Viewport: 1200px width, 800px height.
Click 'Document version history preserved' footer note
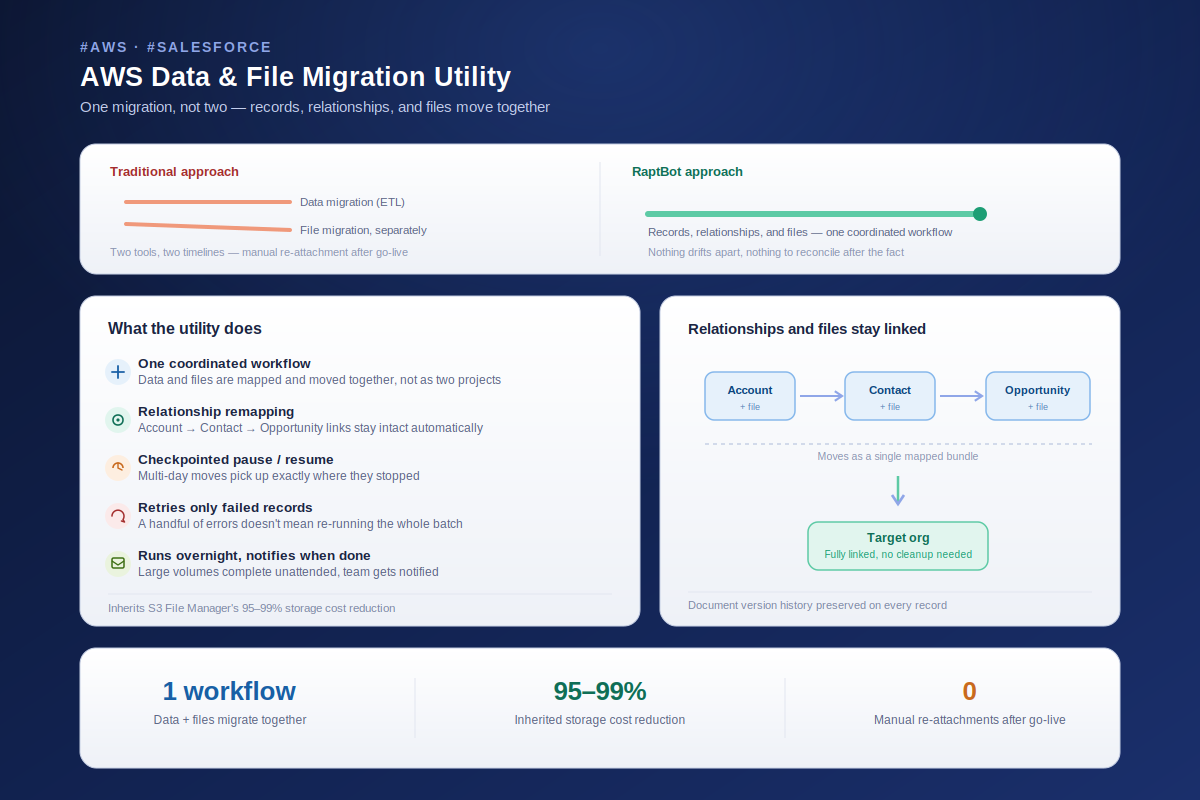tap(817, 605)
